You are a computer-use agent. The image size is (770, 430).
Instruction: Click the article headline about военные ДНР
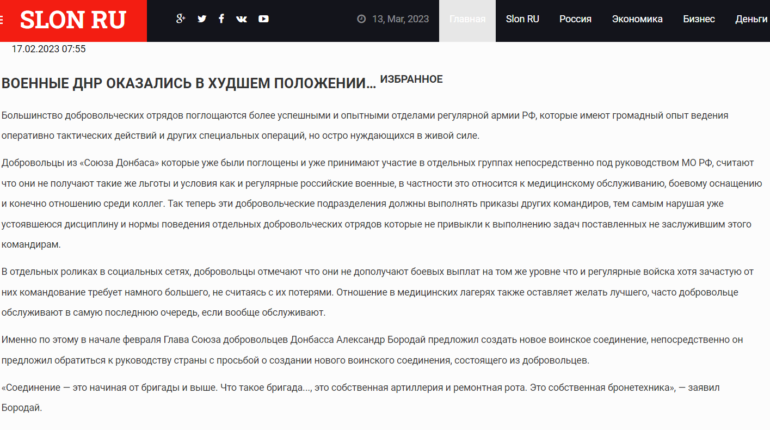[x=189, y=82]
